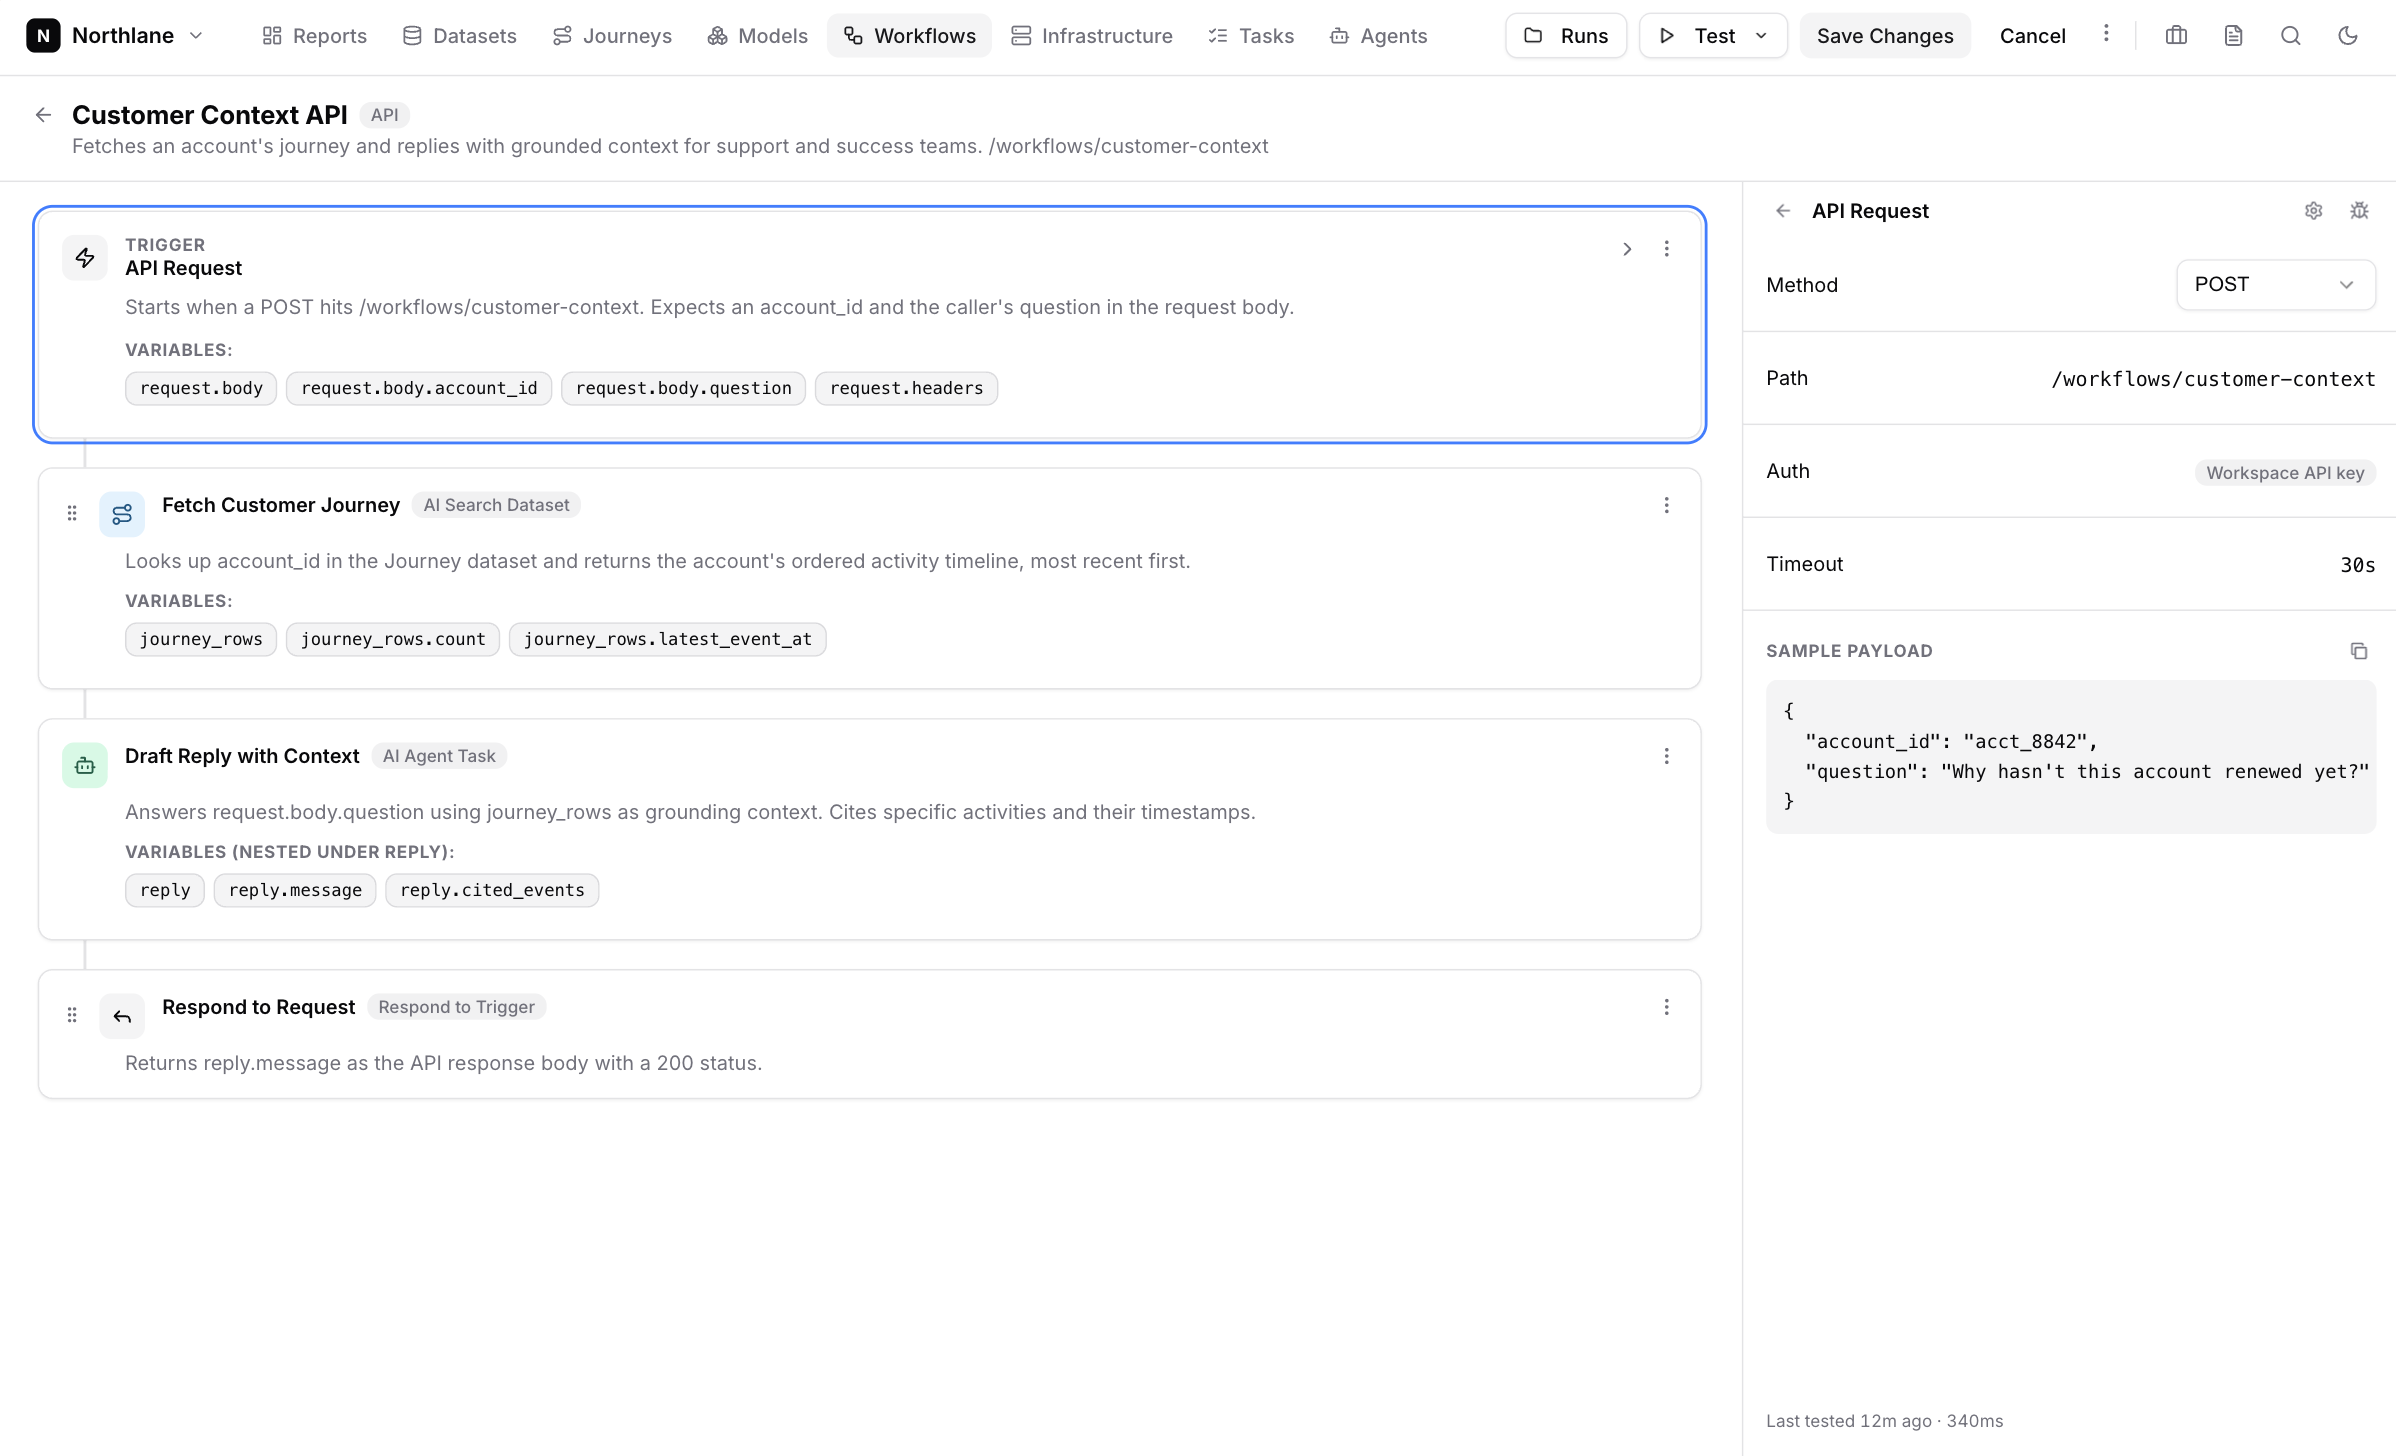Open Fetch Customer Journey options menu
The width and height of the screenshot is (2396, 1456).
[x=1666, y=506]
